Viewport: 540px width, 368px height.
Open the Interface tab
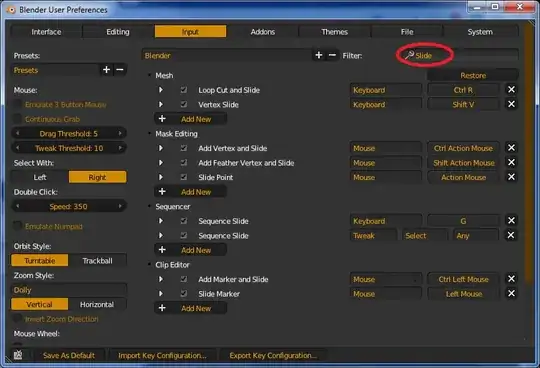pyautogui.click(x=46, y=32)
